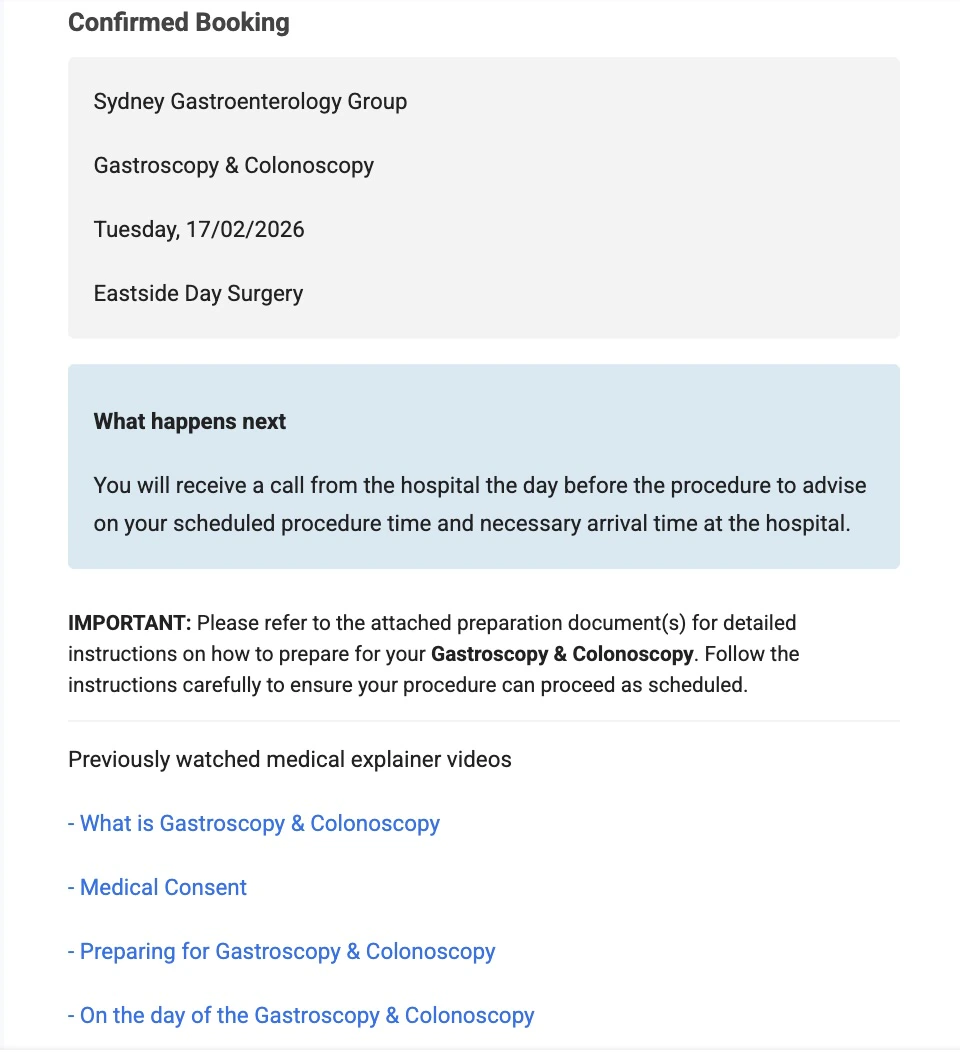
Task: Click the hospital call instructions paragraph
Action: point(479,504)
